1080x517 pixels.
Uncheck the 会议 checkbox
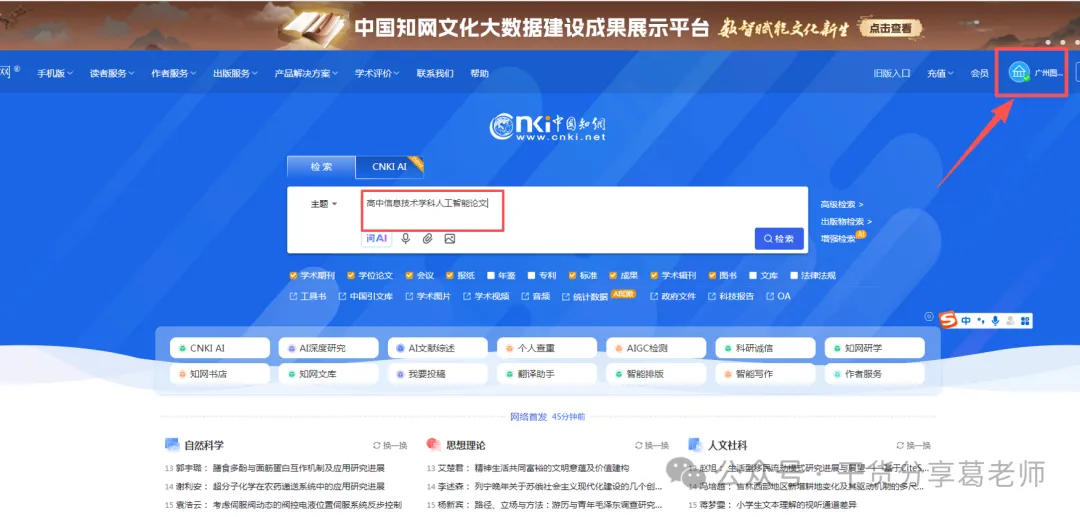409,275
